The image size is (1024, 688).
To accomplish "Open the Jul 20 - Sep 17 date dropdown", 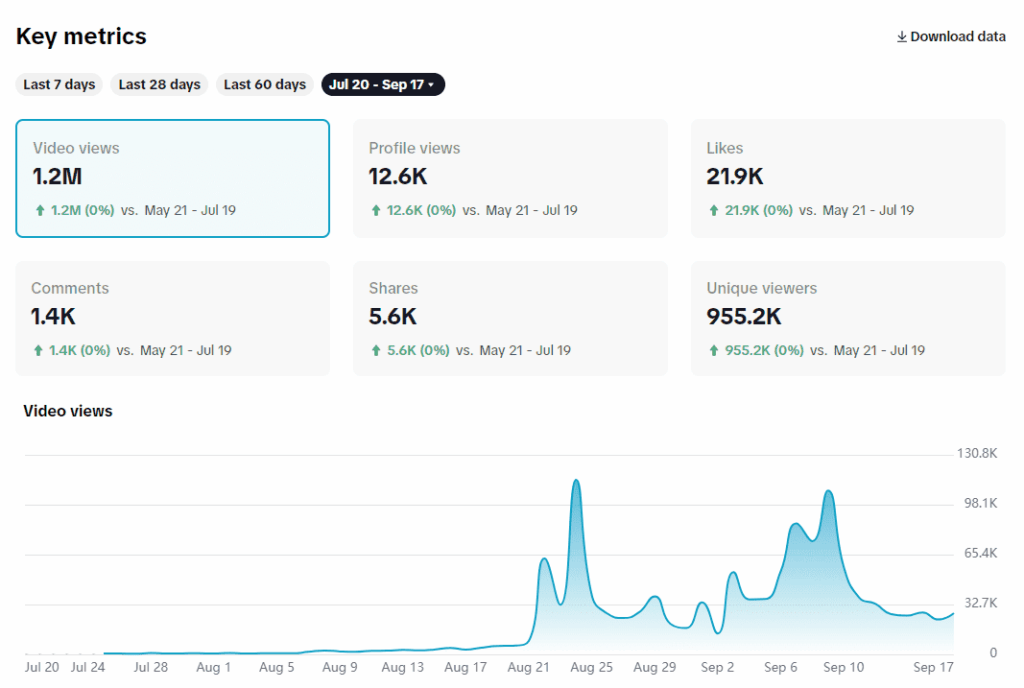I will (x=382, y=85).
